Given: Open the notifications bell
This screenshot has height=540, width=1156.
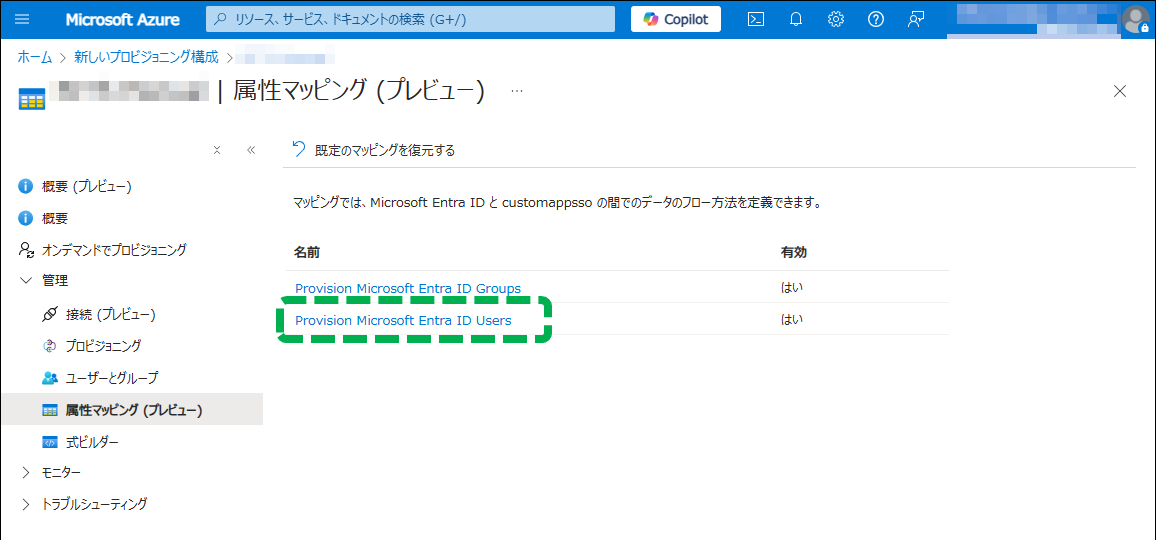Looking at the screenshot, I should [795, 20].
